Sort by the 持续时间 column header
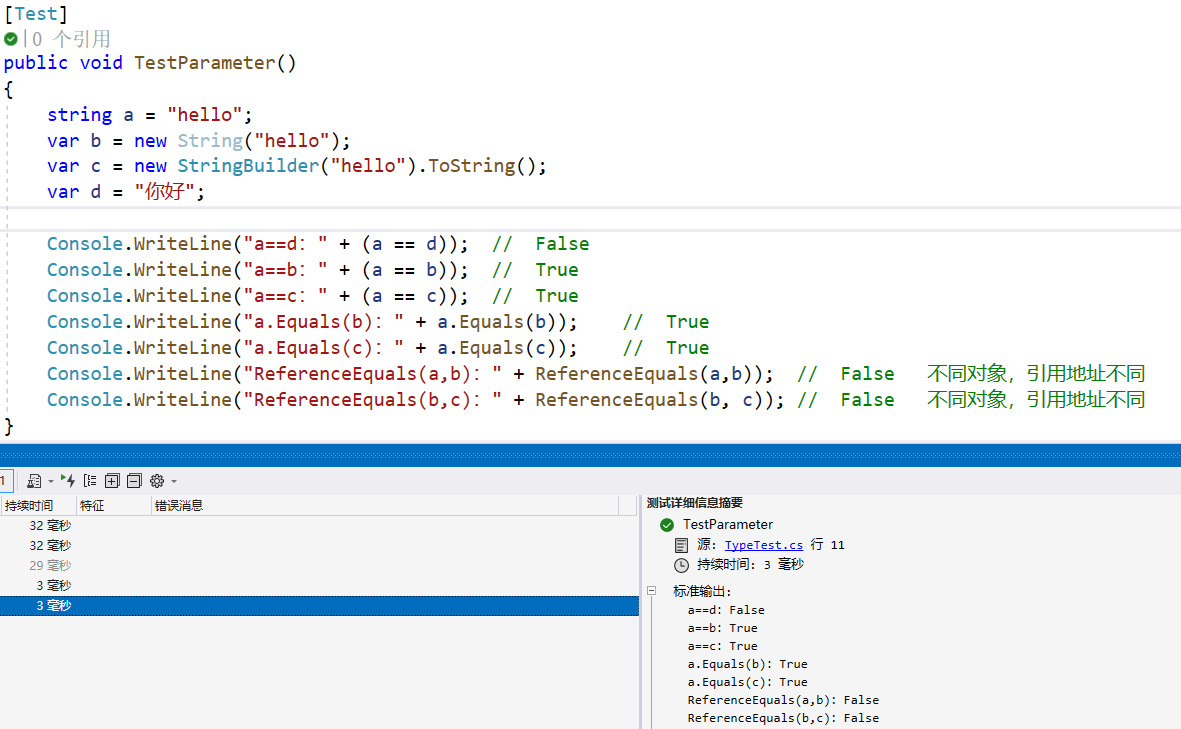This screenshot has height=729, width=1181. (x=29, y=506)
